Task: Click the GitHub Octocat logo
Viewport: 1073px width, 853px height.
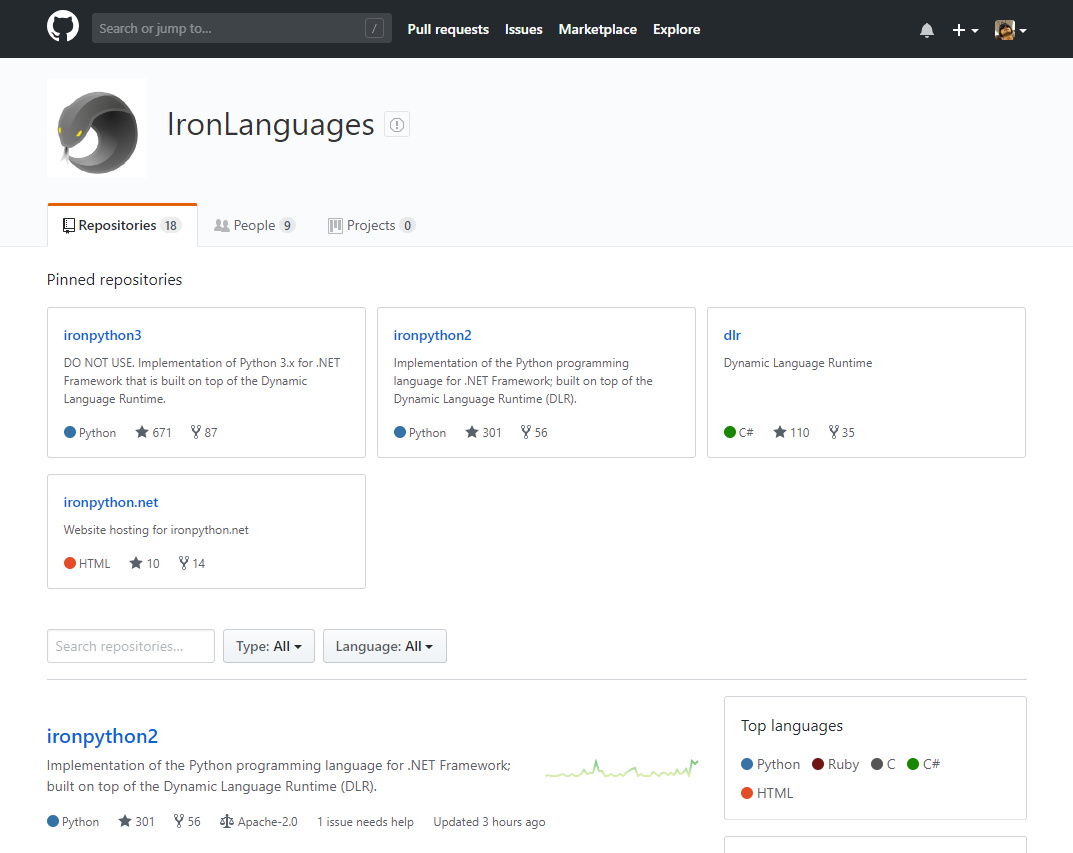Action: pyautogui.click(x=63, y=27)
